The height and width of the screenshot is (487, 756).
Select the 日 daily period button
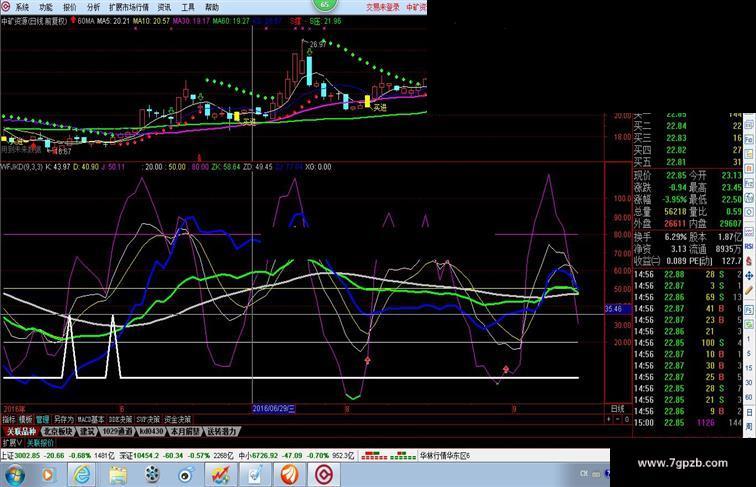(749, 412)
